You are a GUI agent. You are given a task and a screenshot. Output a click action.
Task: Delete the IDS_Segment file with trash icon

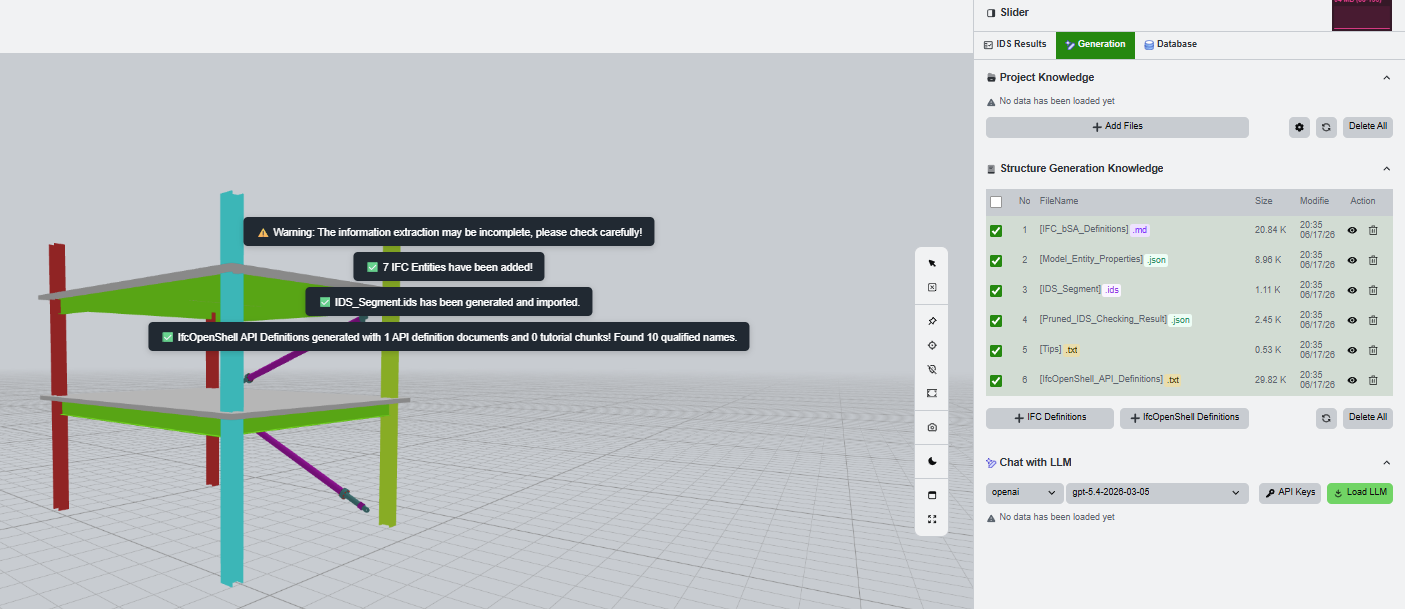click(x=1373, y=290)
